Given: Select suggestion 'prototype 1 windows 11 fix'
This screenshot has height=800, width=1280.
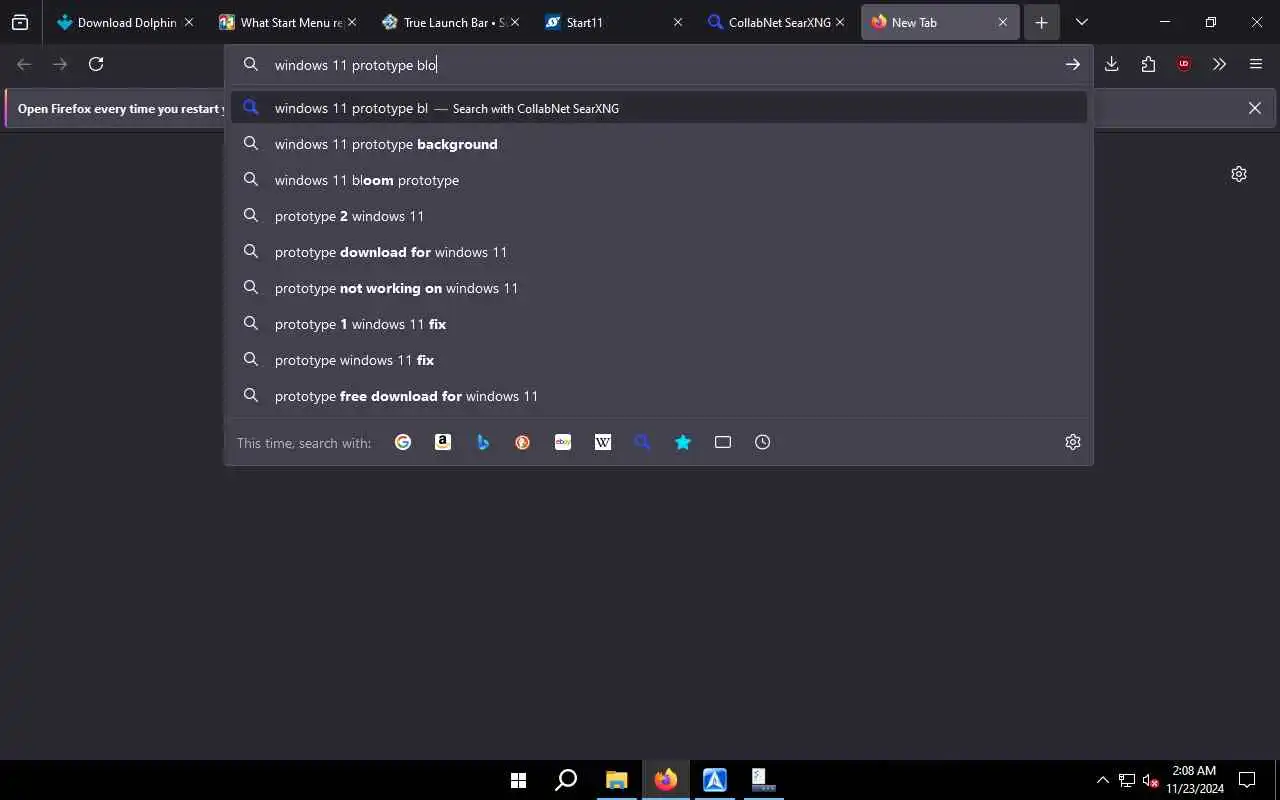Looking at the screenshot, I should tap(659, 324).
